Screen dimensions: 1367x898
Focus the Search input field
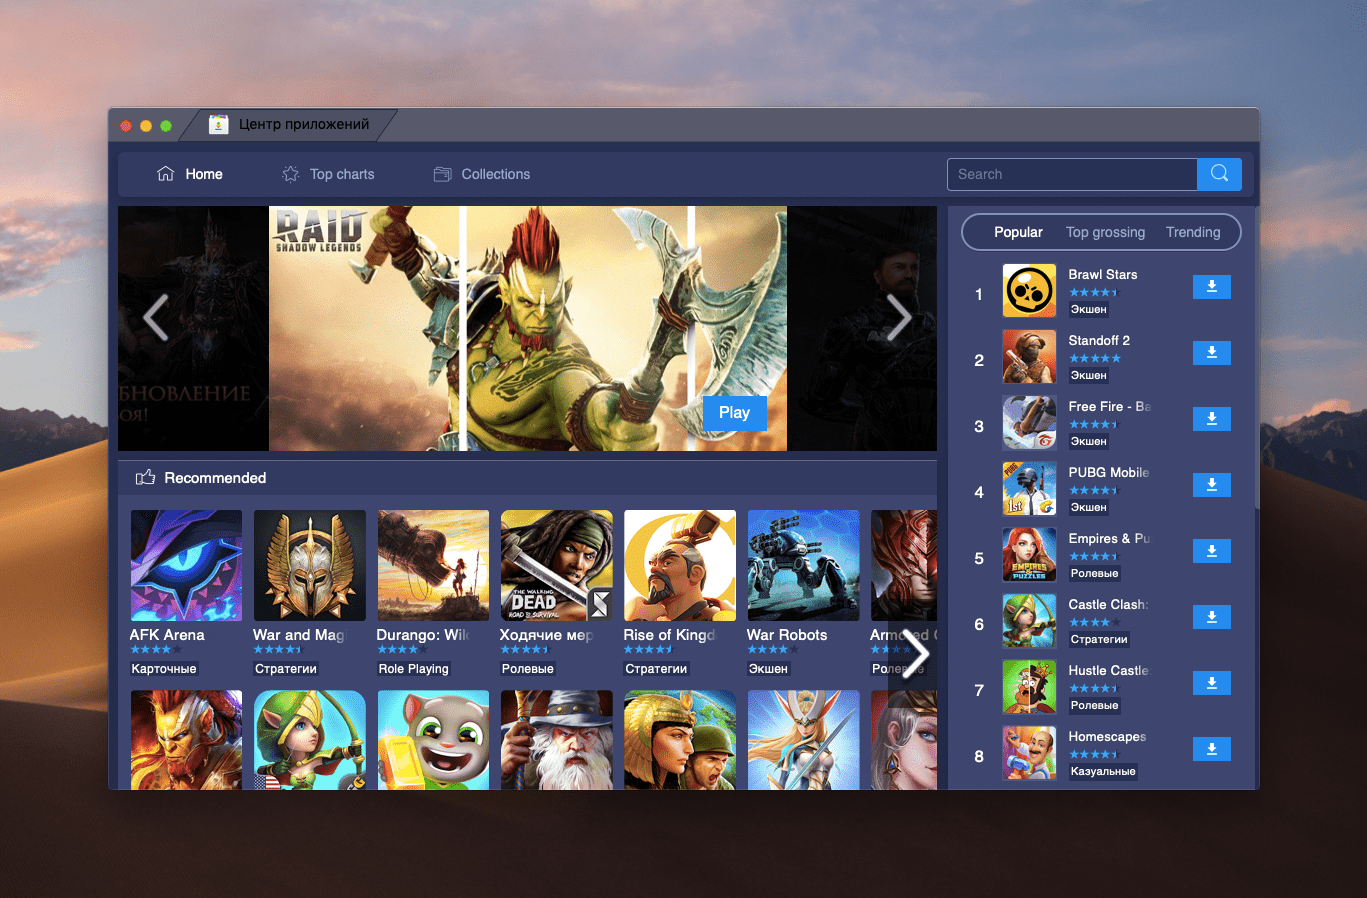[1072, 174]
